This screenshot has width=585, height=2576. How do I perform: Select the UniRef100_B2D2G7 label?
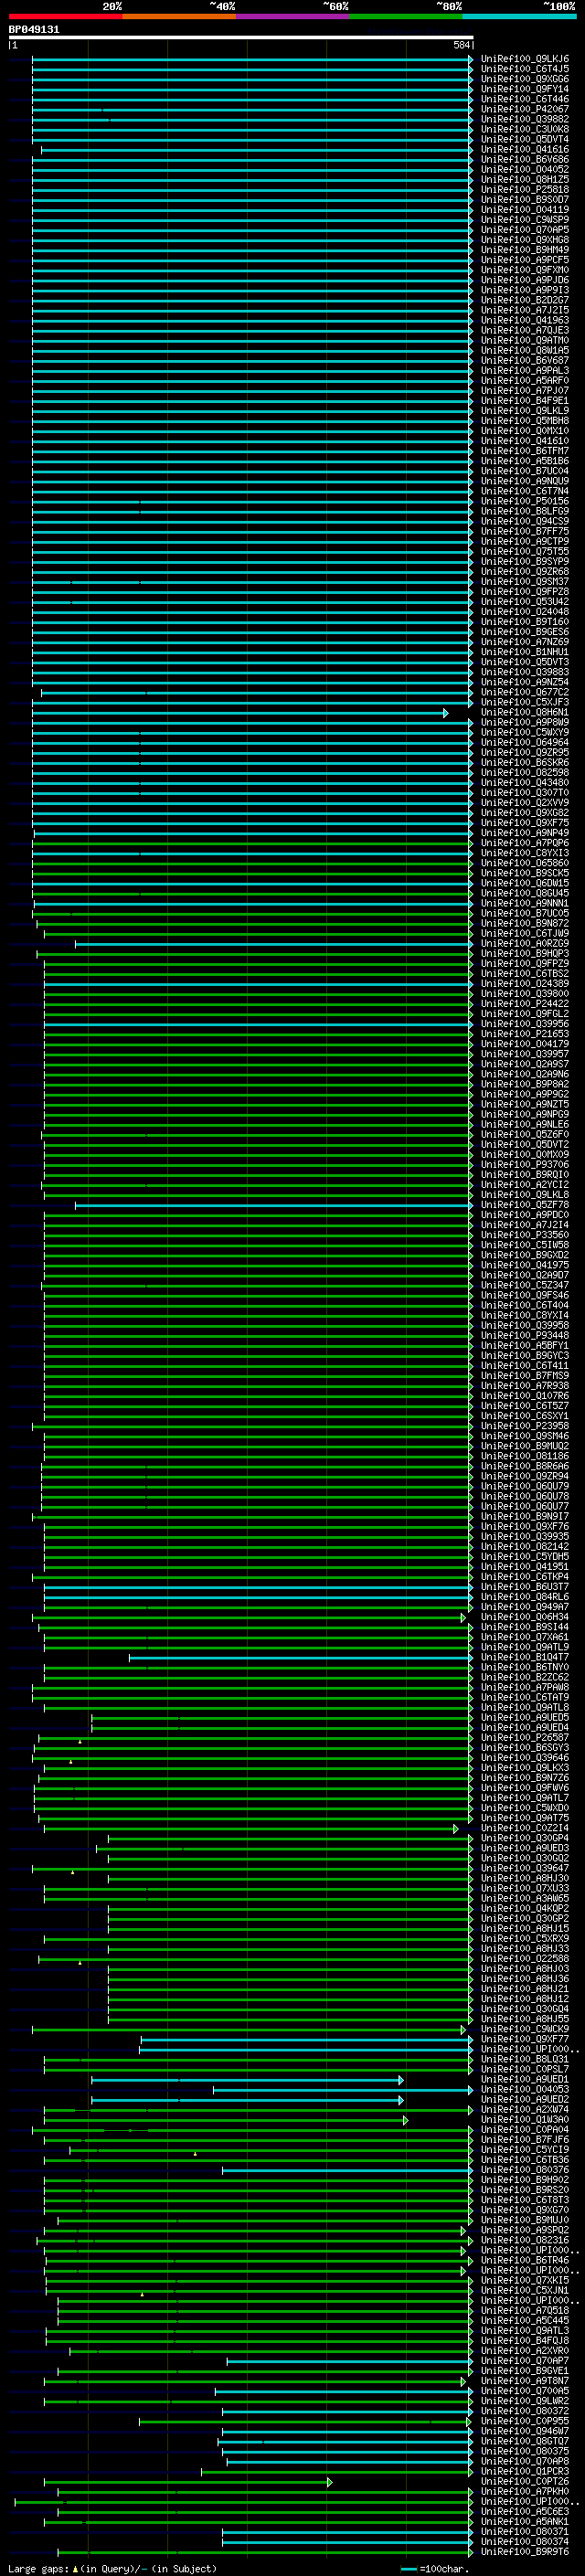point(524,300)
